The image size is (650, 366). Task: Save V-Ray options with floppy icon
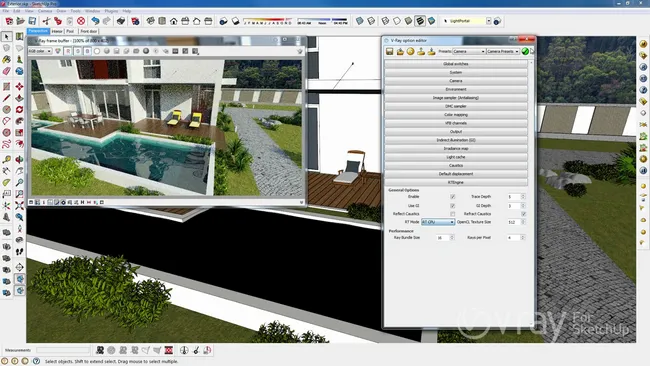[389, 51]
